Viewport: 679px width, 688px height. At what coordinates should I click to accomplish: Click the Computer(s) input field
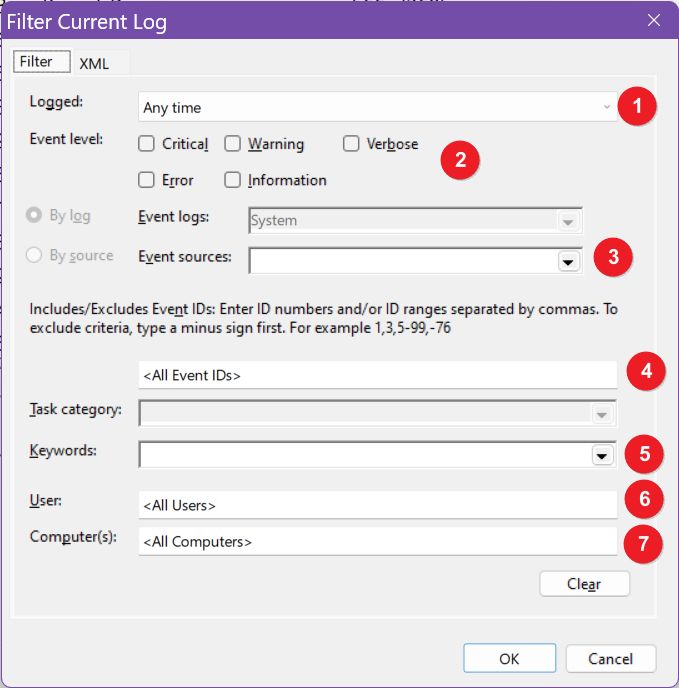click(377, 541)
